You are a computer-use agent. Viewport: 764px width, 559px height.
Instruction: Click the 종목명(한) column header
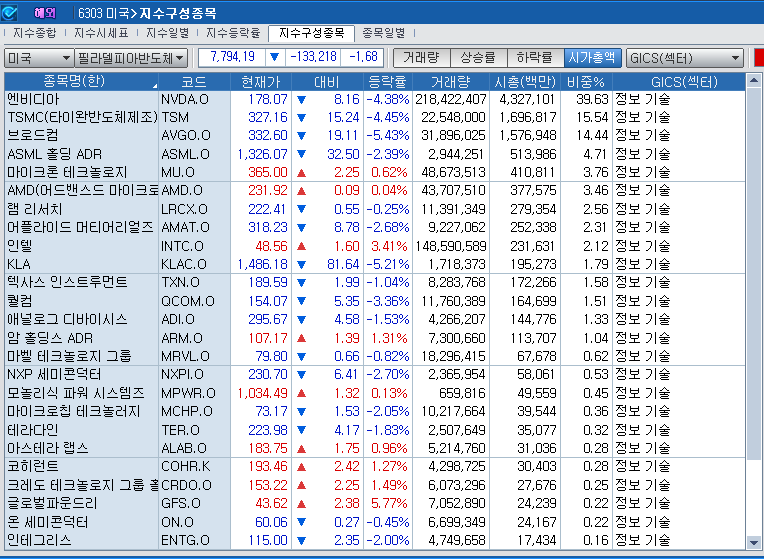81,81
